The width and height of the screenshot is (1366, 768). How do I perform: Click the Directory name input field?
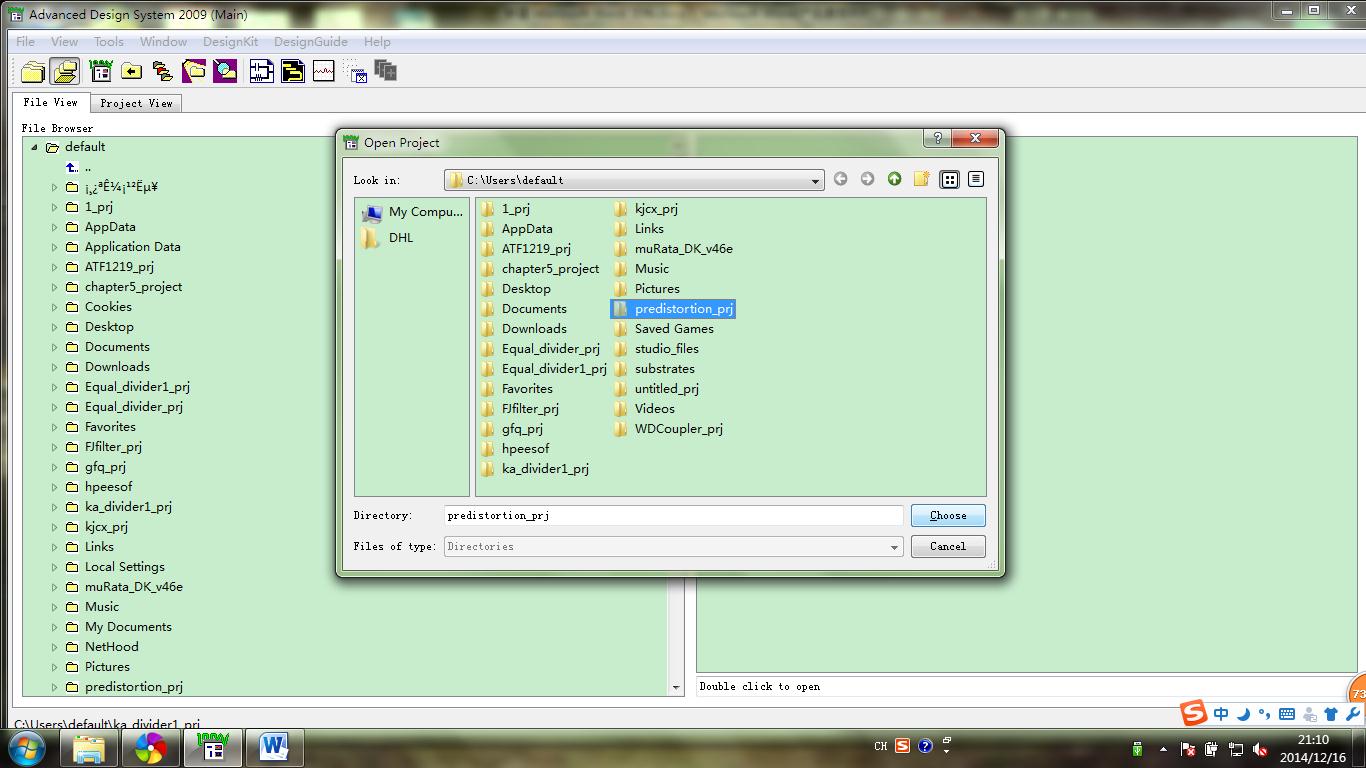[x=674, y=516]
